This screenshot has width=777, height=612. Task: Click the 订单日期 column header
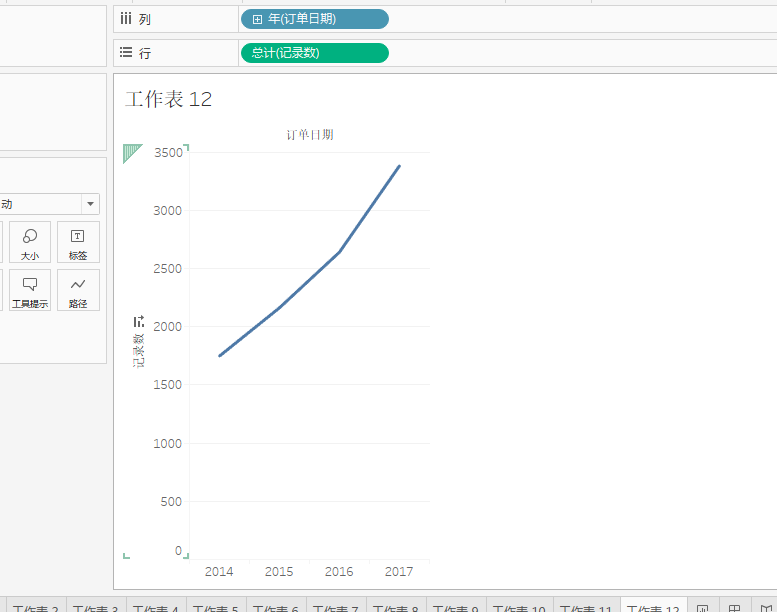310,135
